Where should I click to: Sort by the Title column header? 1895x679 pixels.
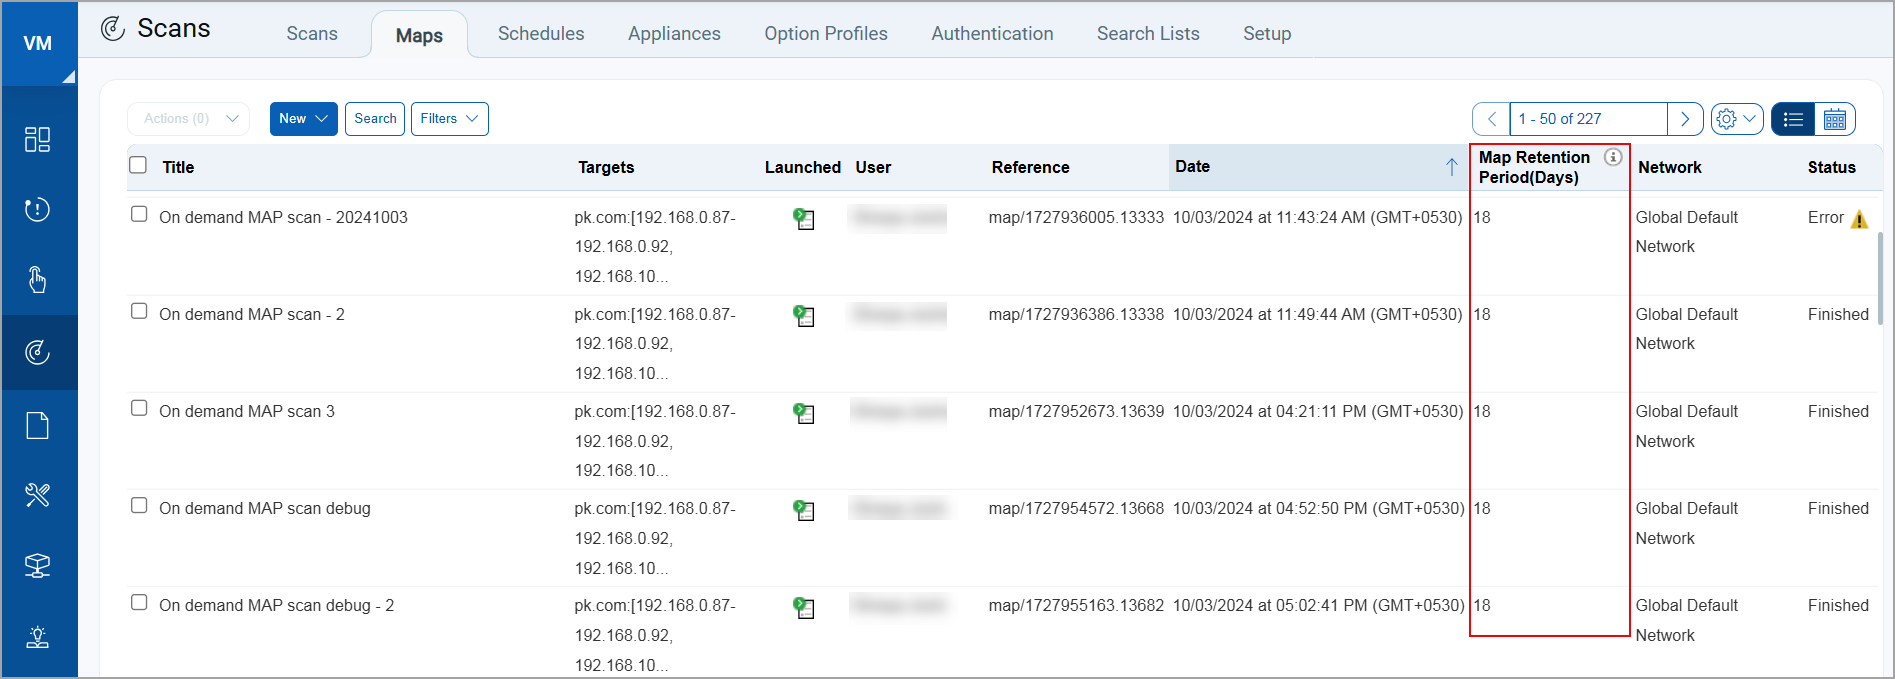point(178,168)
